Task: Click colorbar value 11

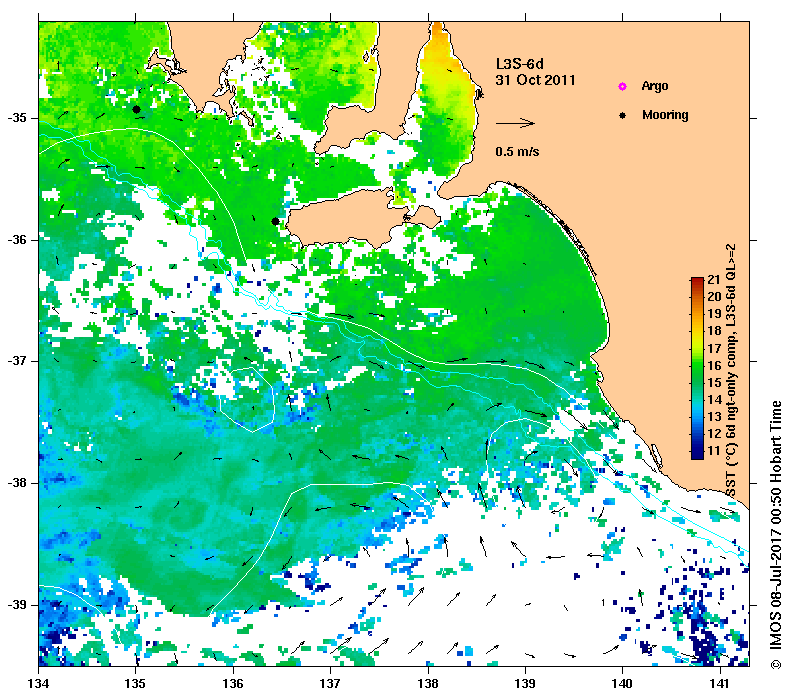Action: coord(714,450)
